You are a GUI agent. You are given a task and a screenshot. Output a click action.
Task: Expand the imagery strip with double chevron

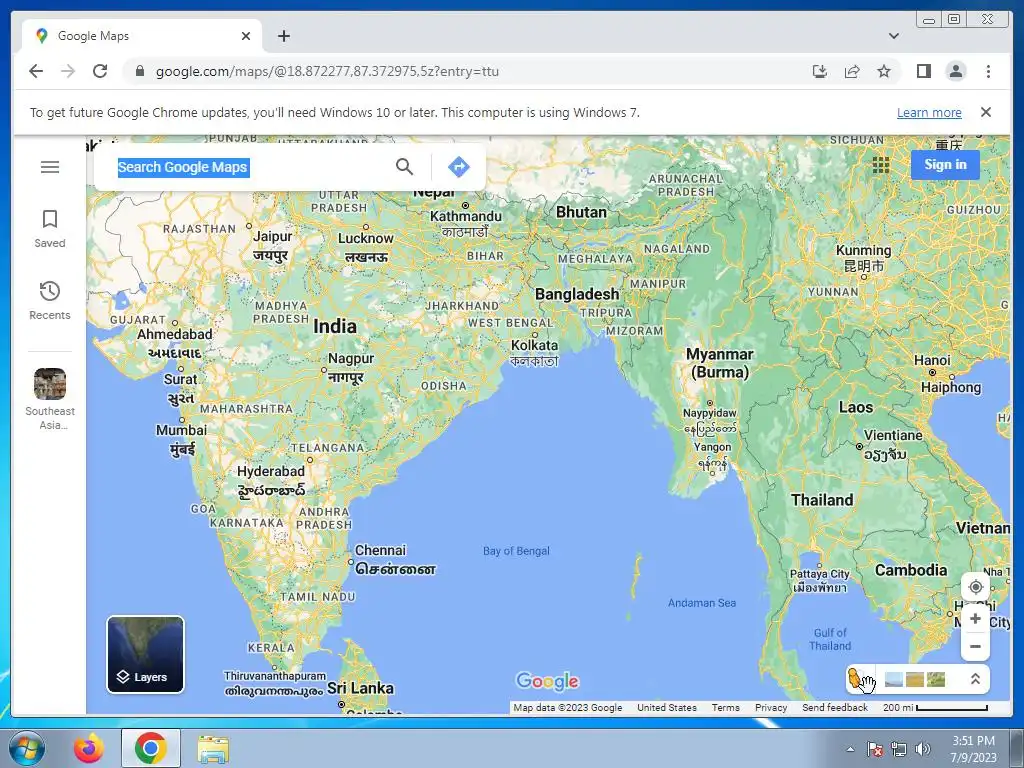point(975,679)
